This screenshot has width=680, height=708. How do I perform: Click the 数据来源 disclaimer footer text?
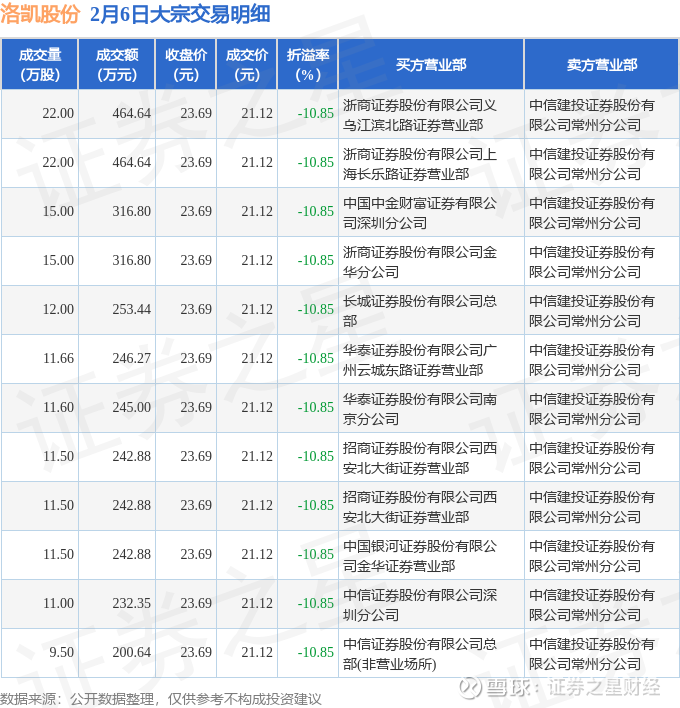pyautogui.click(x=161, y=699)
